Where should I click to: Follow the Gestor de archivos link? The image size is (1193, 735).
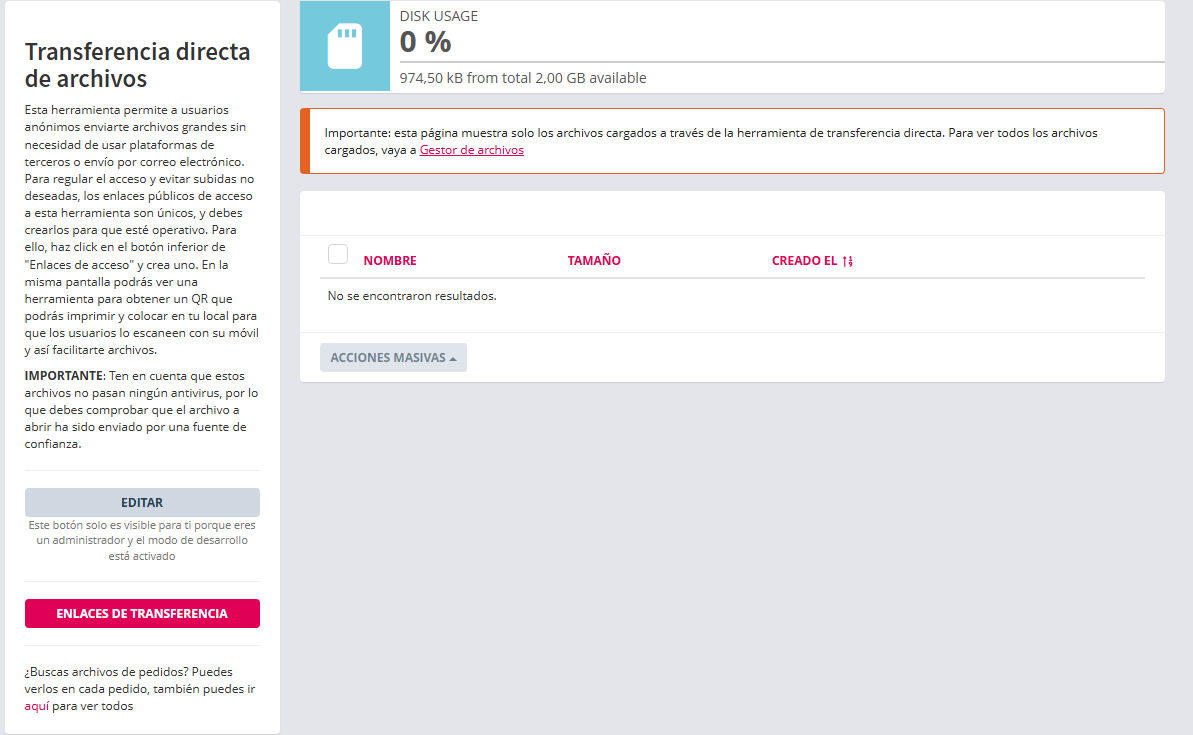tap(471, 150)
